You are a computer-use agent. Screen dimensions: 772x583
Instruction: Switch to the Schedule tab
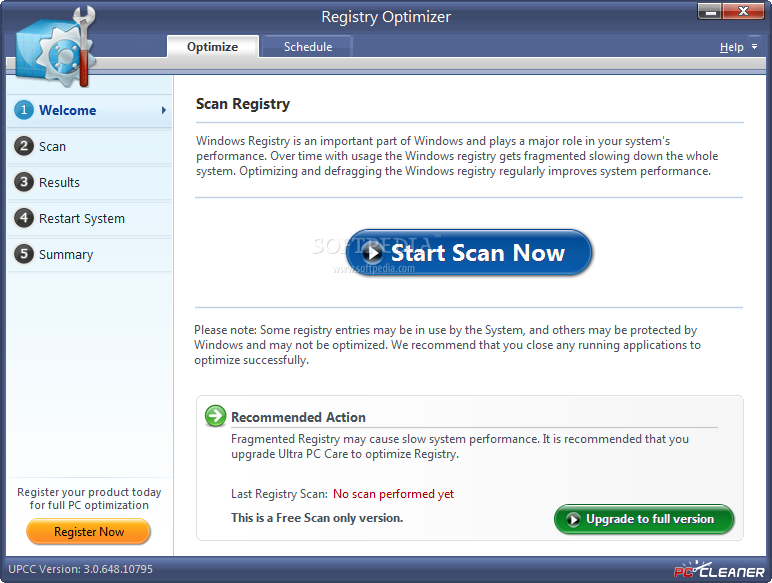308,47
